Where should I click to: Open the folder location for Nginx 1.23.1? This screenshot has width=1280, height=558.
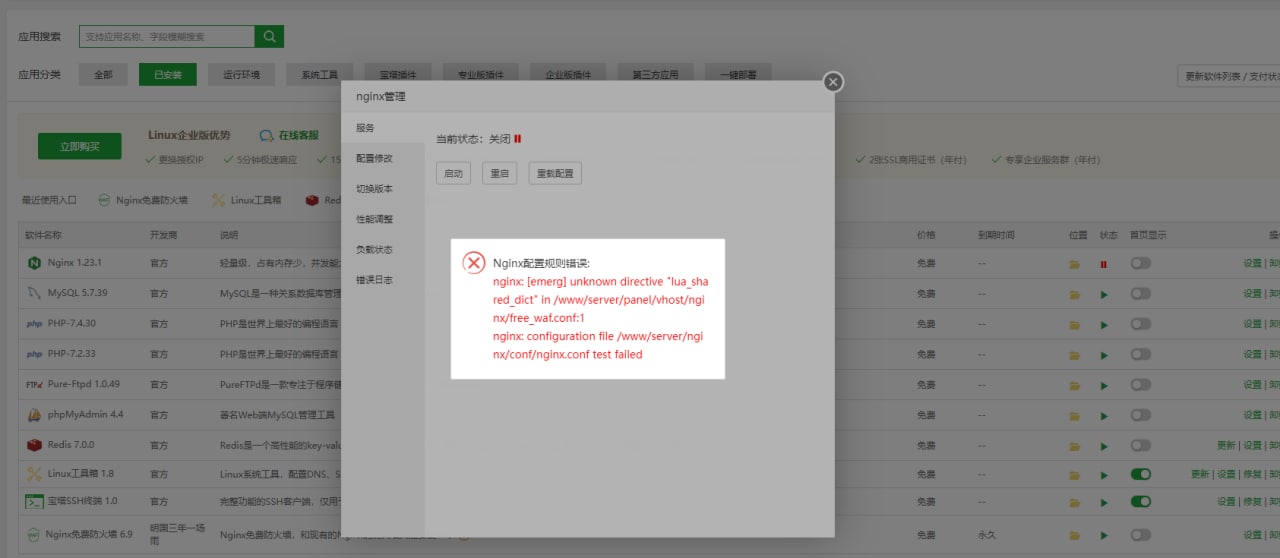coord(1074,264)
